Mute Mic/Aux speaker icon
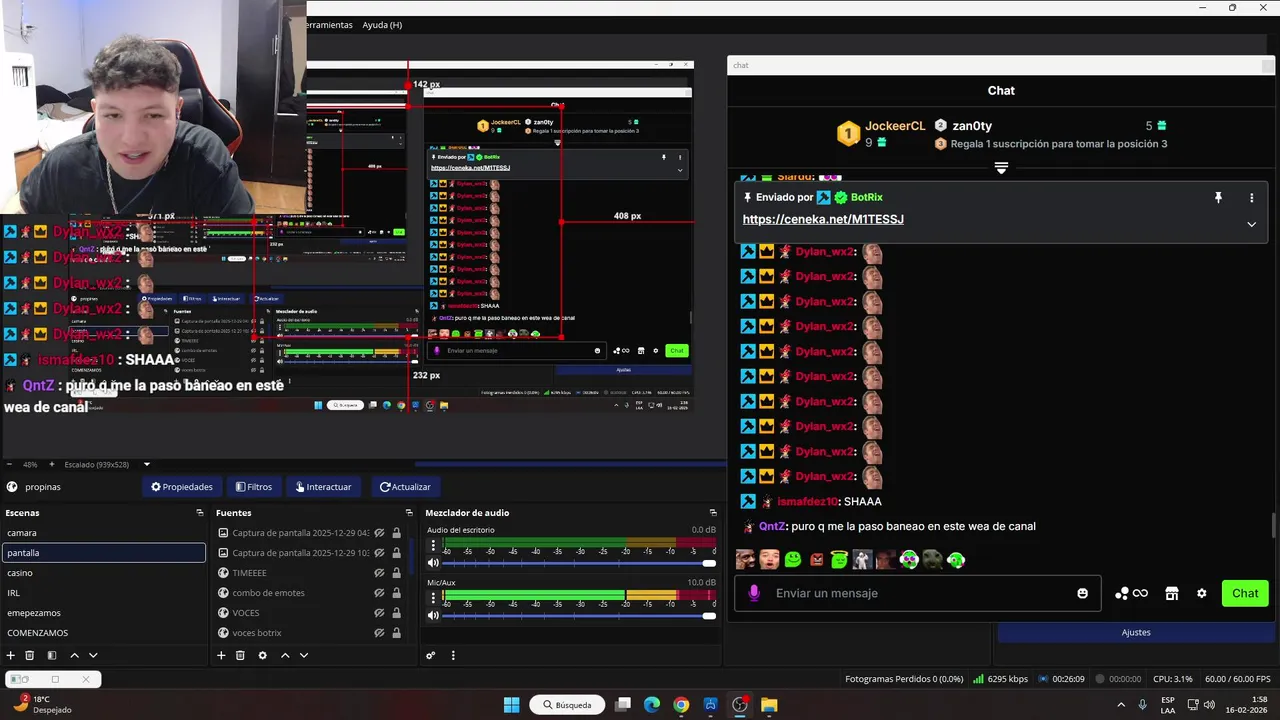This screenshot has width=1280, height=720. click(x=433, y=615)
